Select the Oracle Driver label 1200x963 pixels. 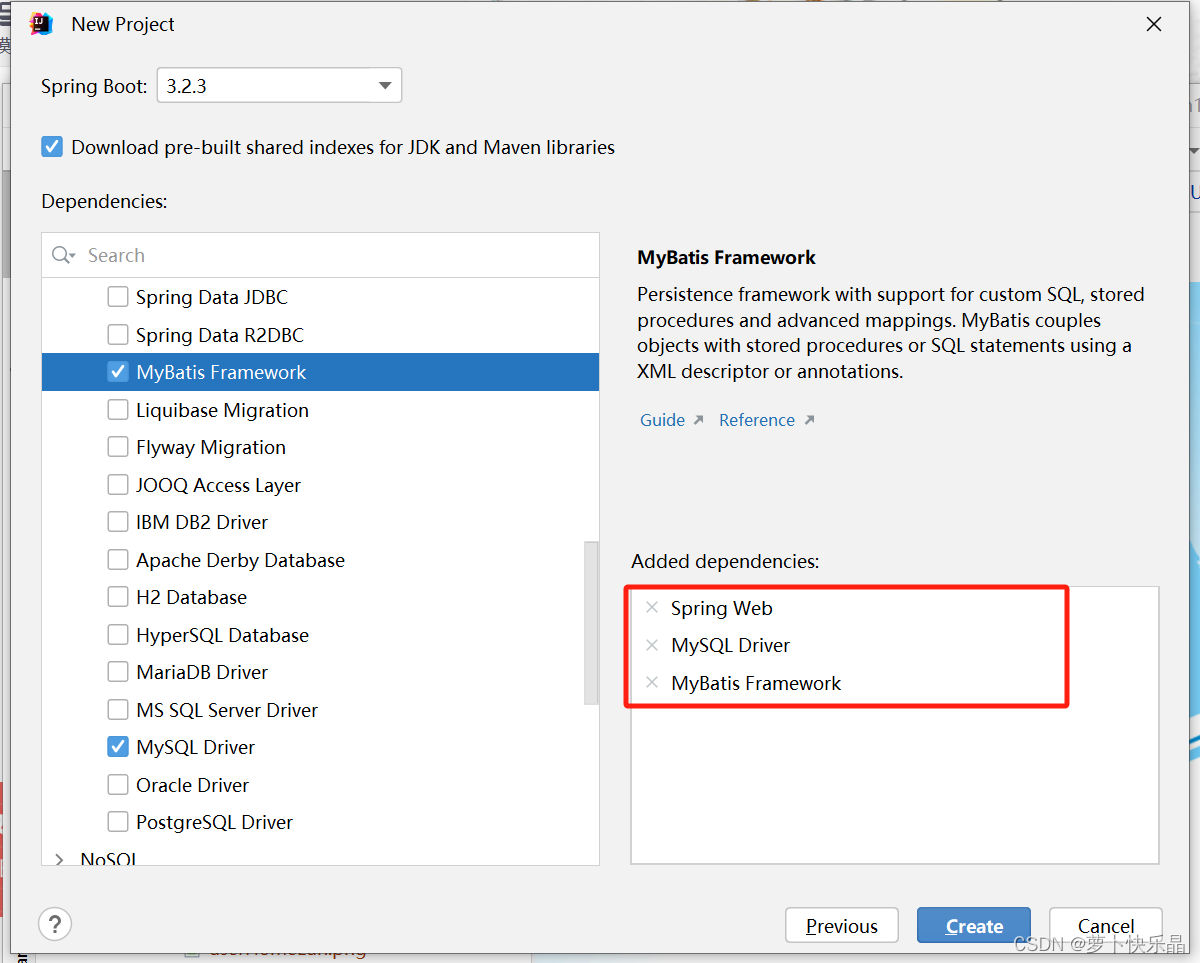(x=193, y=785)
